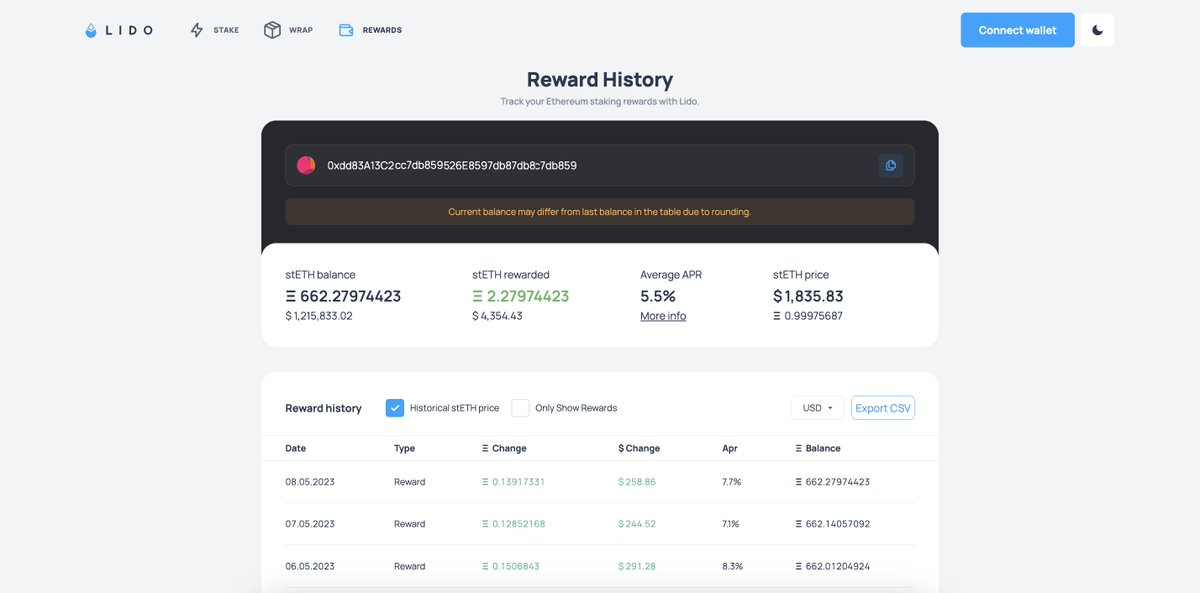
Task: Open the More info link under Average APR
Action: pyautogui.click(x=663, y=316)
